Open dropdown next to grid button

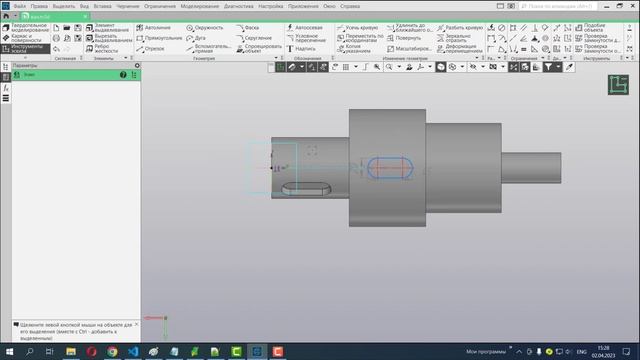click(x=356, y=67)
